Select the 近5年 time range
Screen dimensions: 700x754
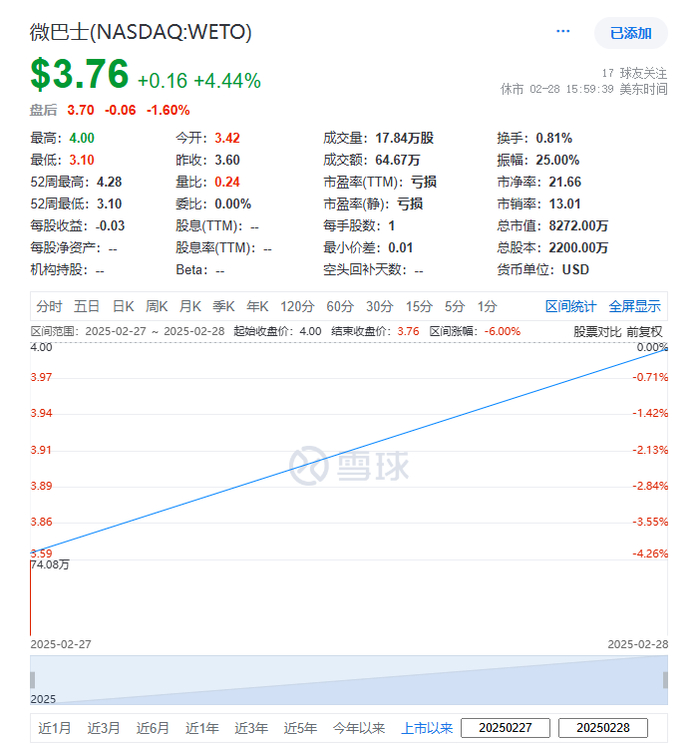coord(300,728)
